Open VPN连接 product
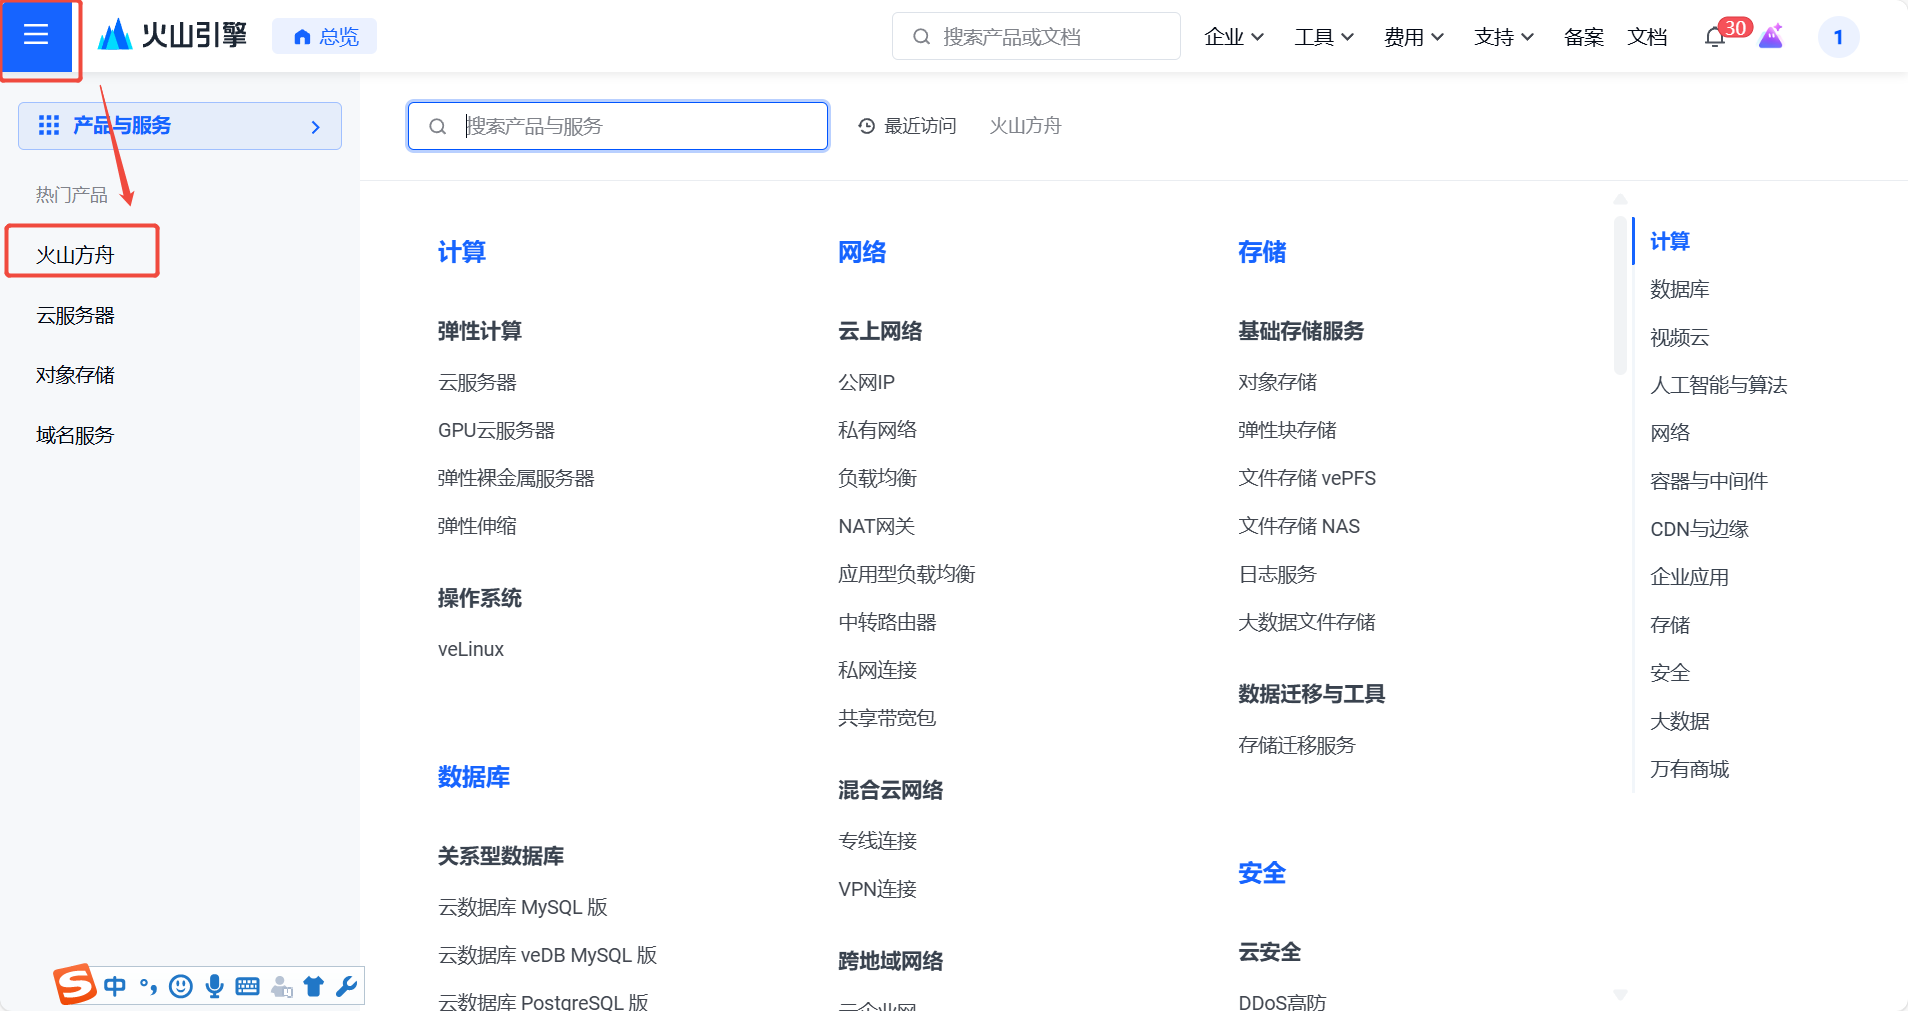Image resolution: width=1908 pixels, height=1011 pixels. coord(878,889)
